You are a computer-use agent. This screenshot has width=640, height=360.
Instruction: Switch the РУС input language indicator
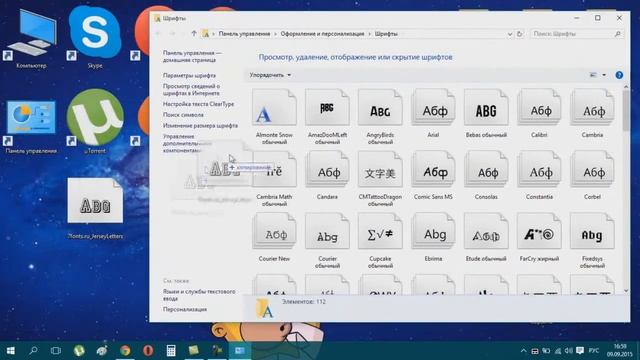[x=594, y=351]
